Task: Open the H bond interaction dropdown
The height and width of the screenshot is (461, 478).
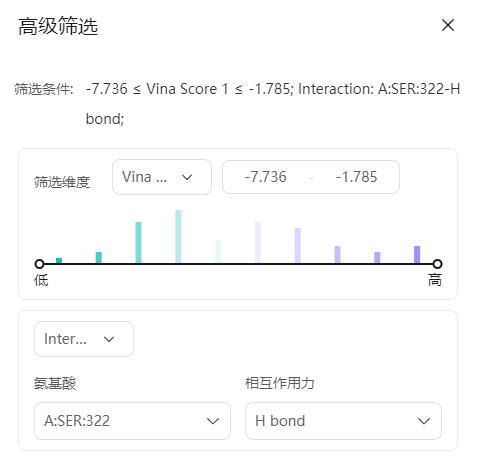Action: pyautogui.click(x=343, y=421)
